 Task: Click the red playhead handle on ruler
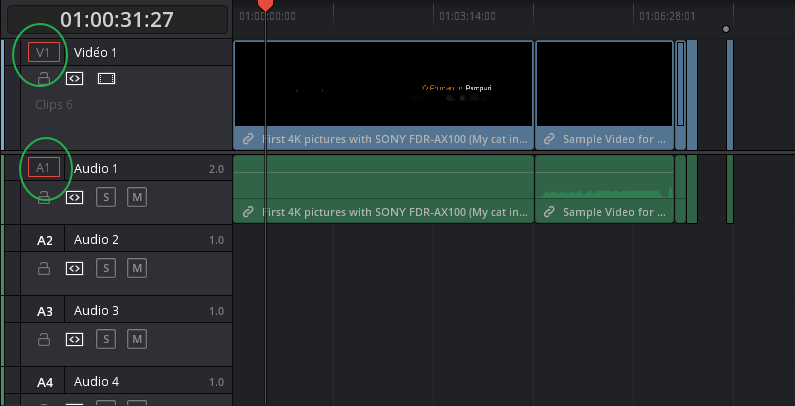265,5
